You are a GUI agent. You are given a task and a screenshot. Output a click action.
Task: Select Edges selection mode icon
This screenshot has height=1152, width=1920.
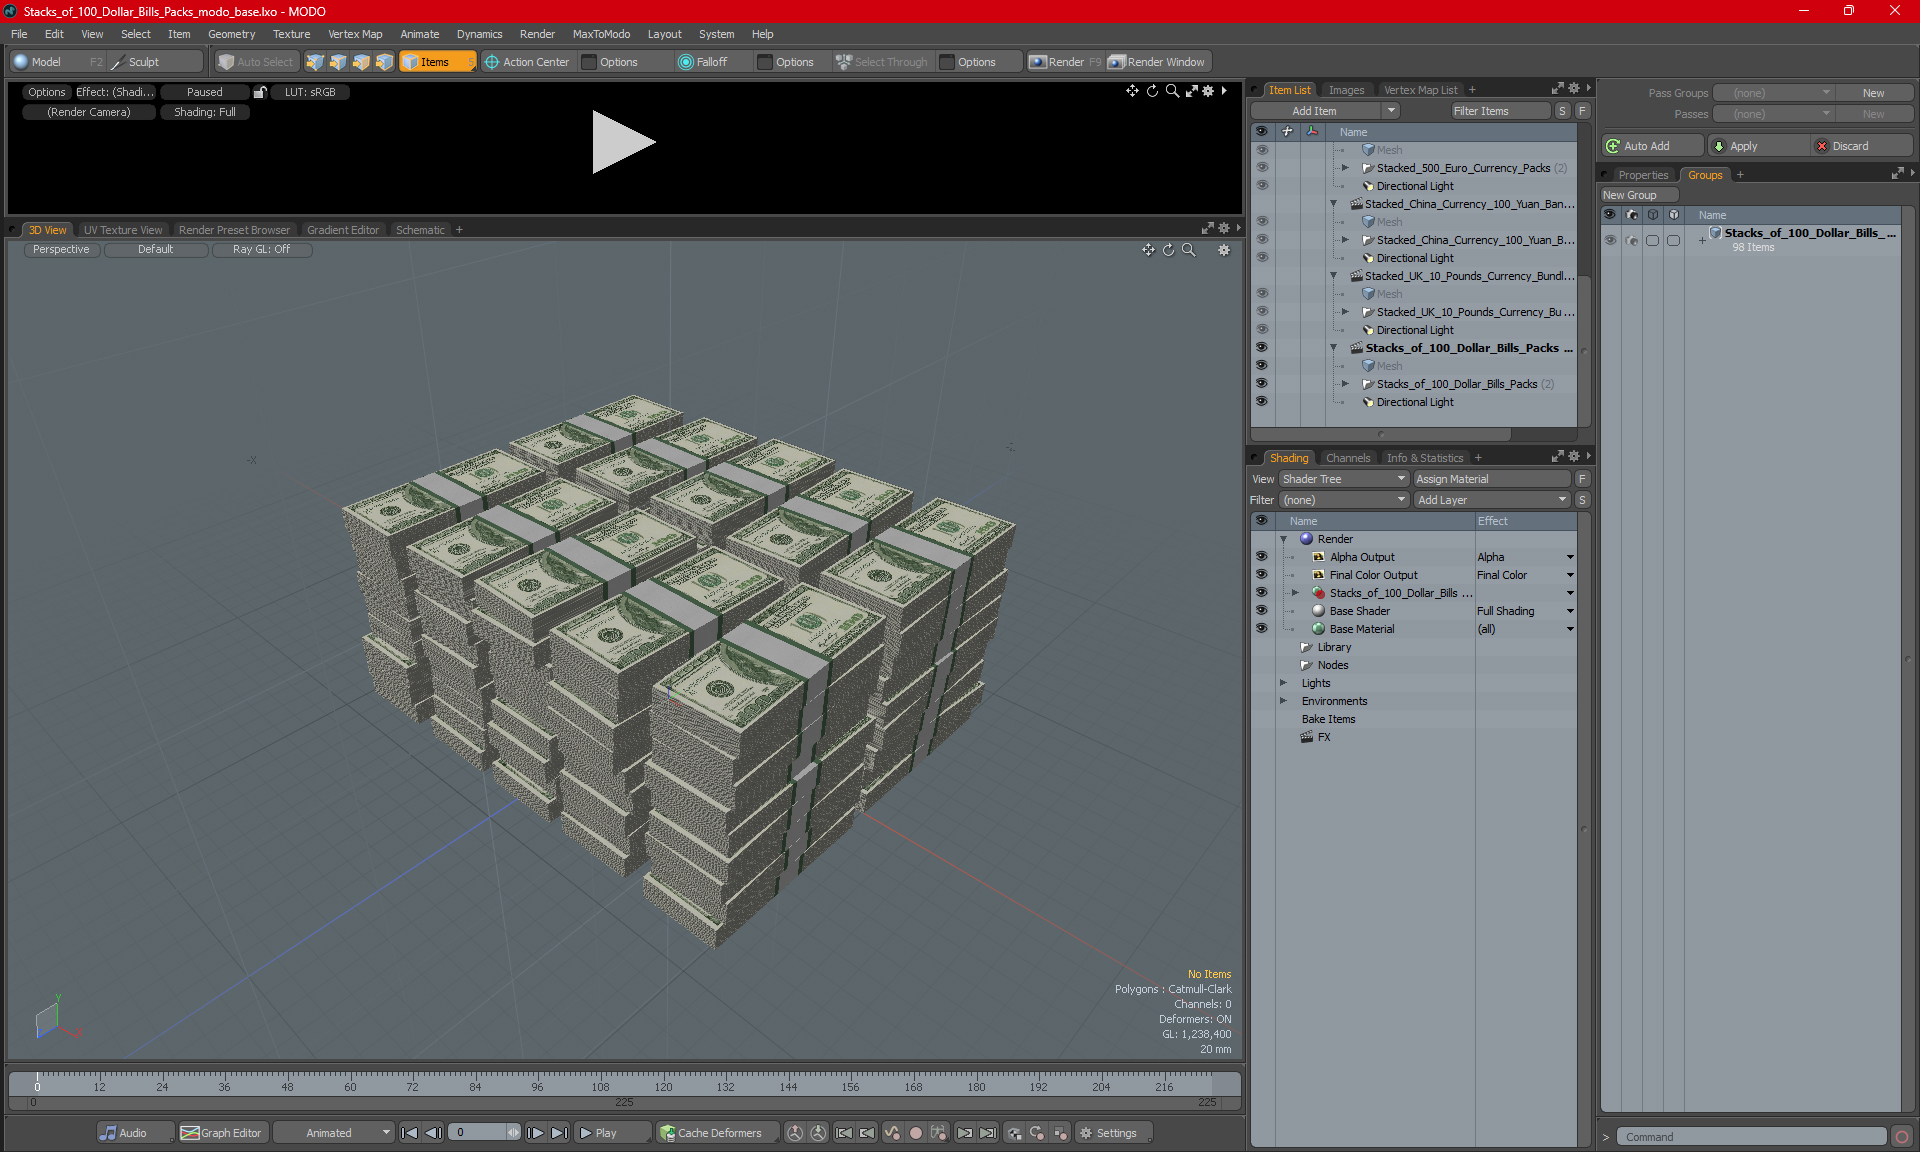pos(338,62)
